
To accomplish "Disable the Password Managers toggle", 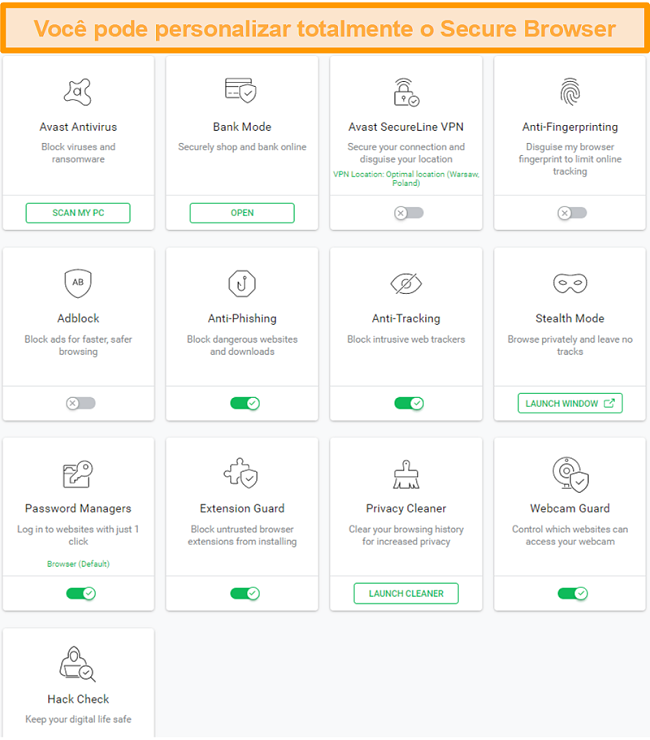I will tap(81, 593).
